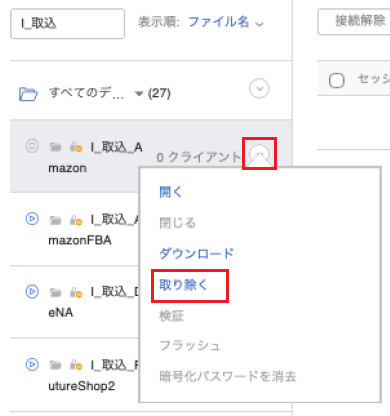Image resolution: width=390 pixels, height=416 pixels.
Task: Click the lock icon on I_取込_Amazon row
Action: pos(76,147)
